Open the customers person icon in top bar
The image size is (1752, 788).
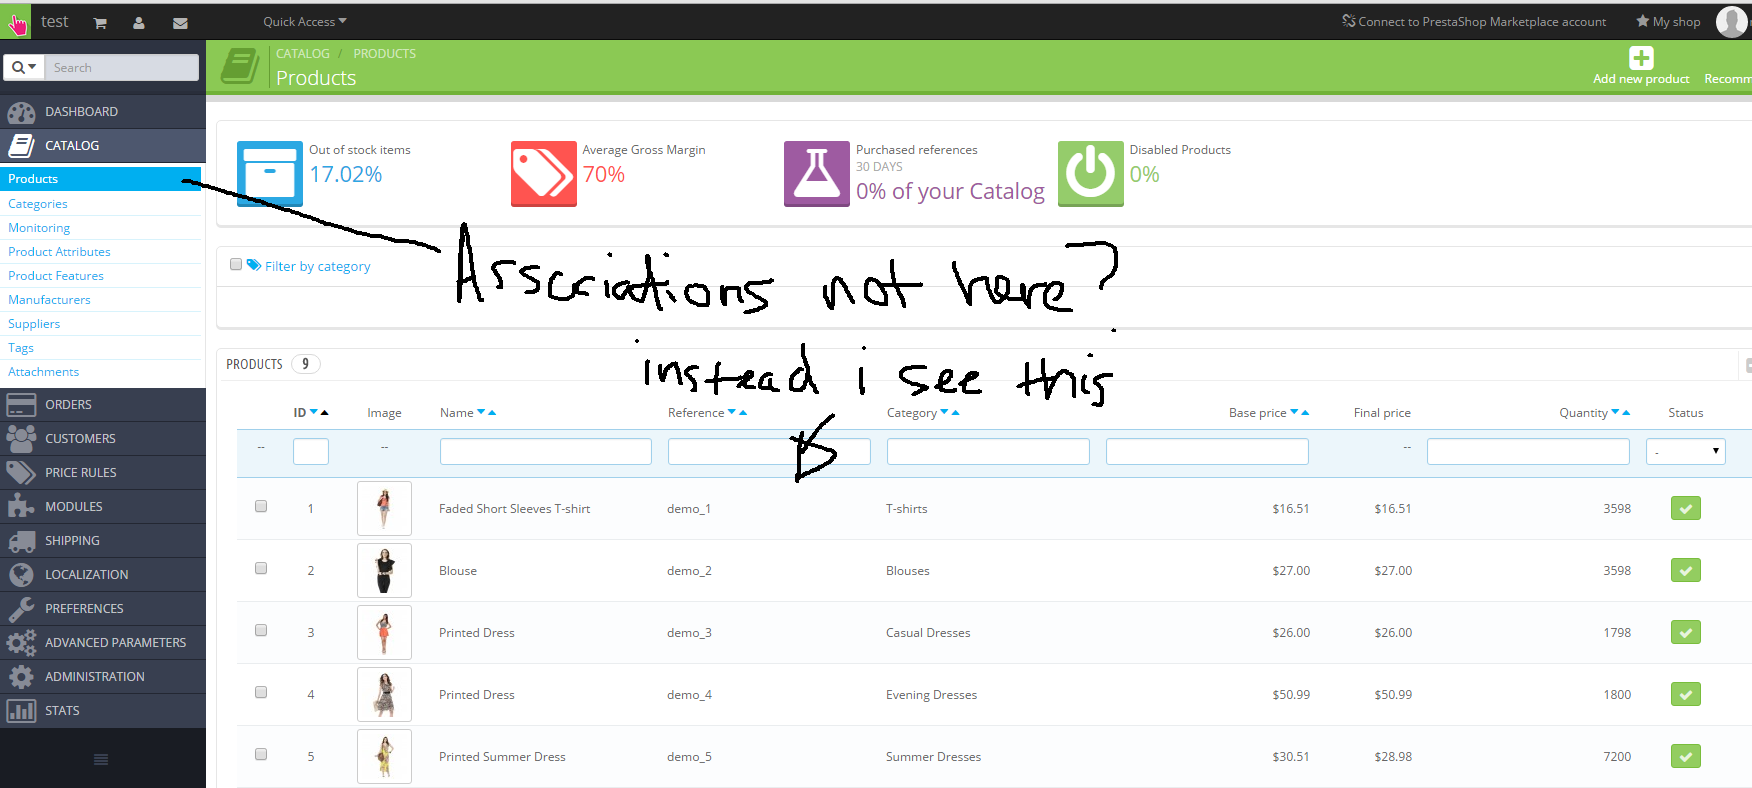point(139,23)
